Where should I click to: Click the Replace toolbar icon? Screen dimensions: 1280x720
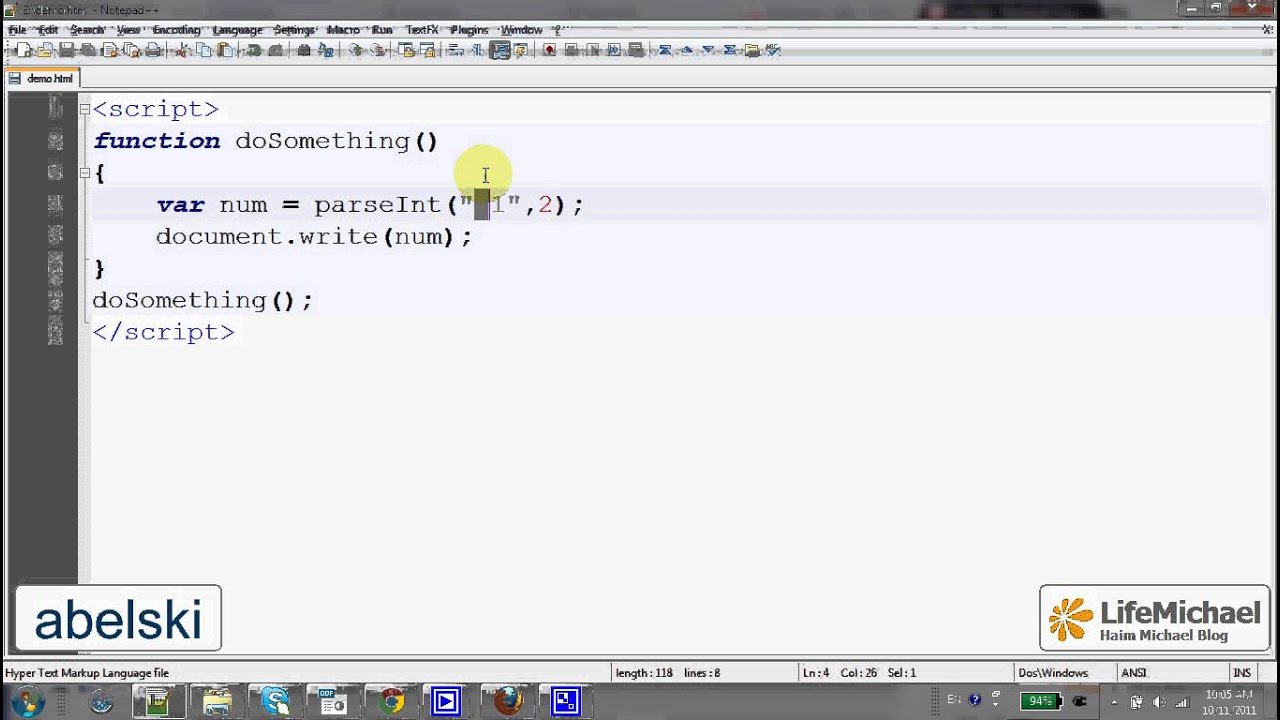[326, 50]
